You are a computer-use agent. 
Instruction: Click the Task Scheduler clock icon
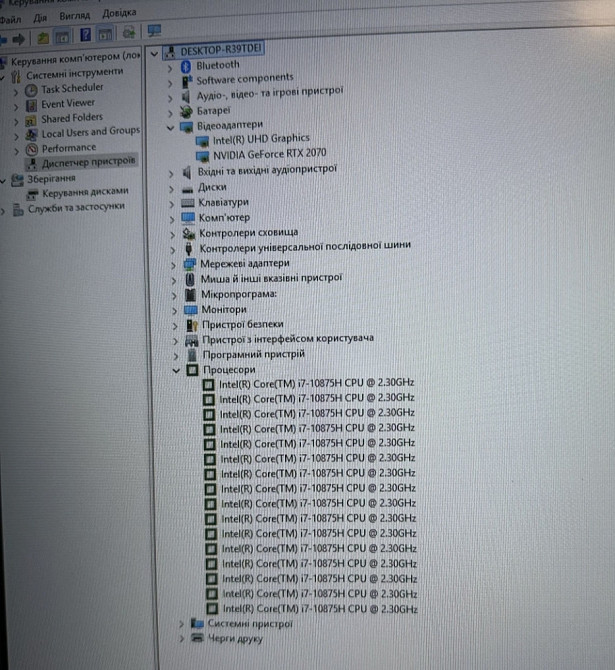[x=31, y=88]
